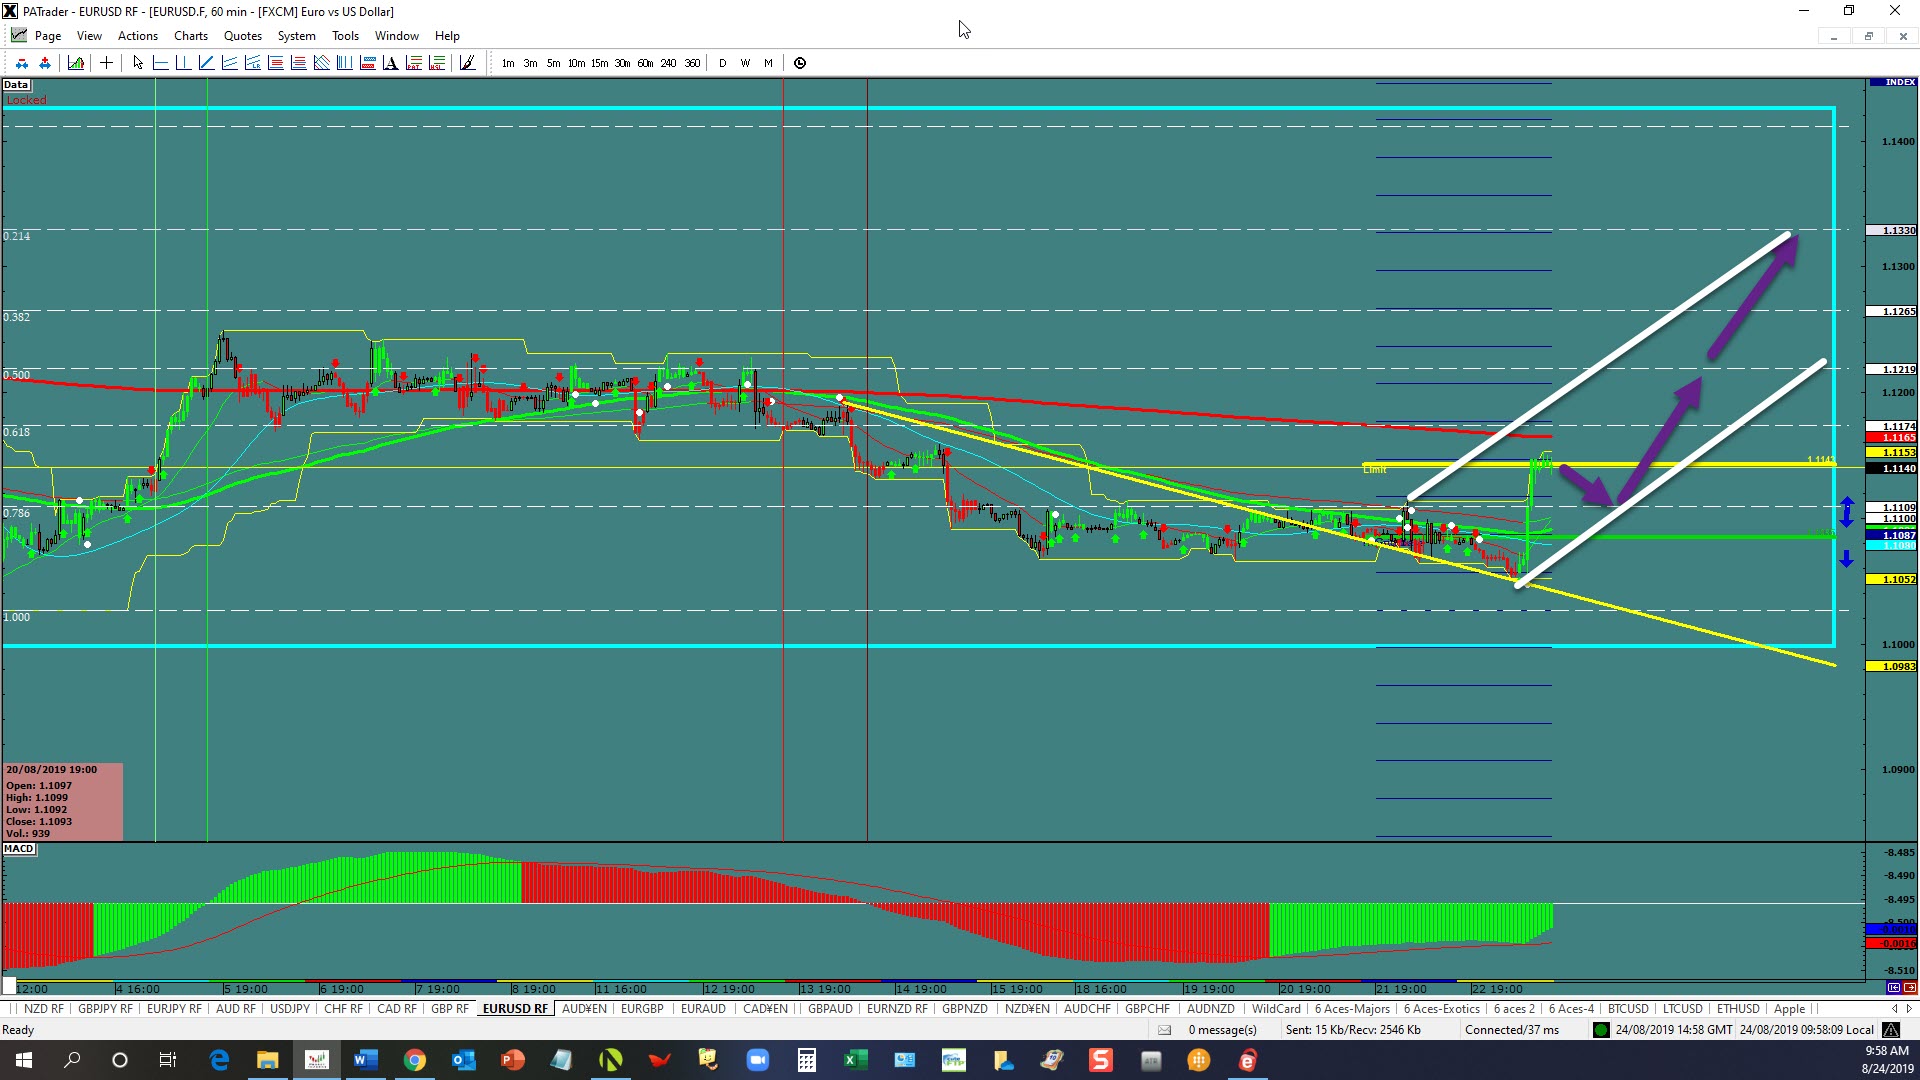Select the paintbrush drawing tool
This screenshot has height=1080, width=1920.
click(467, 63)
